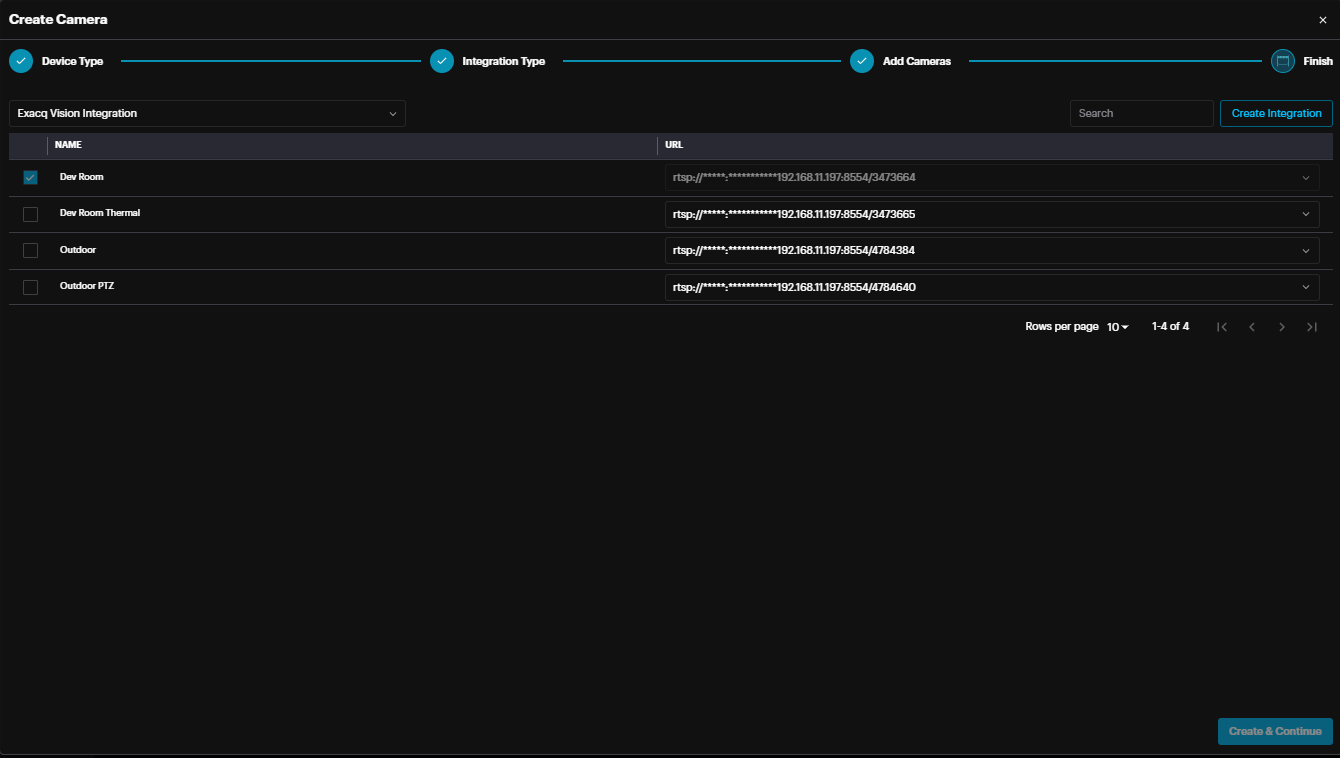The image size is (1340, 758).
Task: Select the Dev Room Thermal checkbox
Action: (30, 214)
